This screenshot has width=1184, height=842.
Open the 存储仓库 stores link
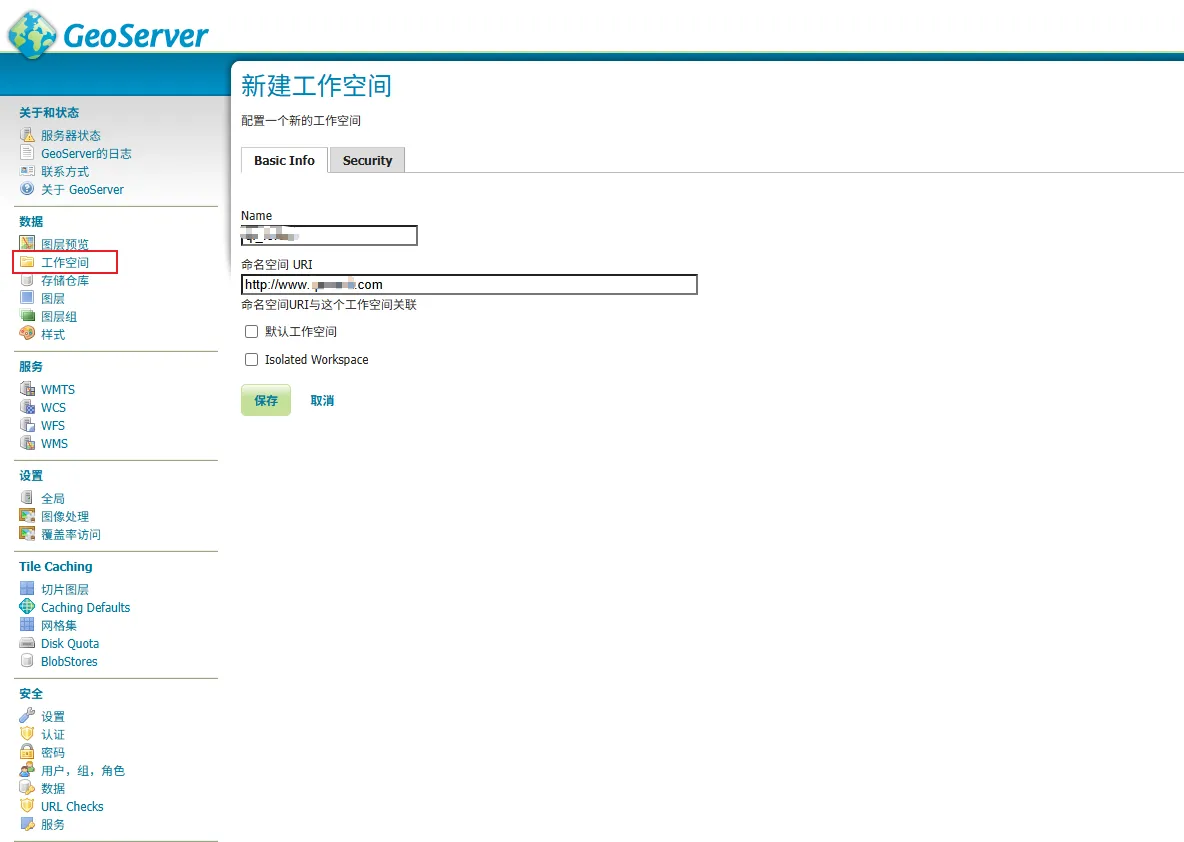[65, 280]
